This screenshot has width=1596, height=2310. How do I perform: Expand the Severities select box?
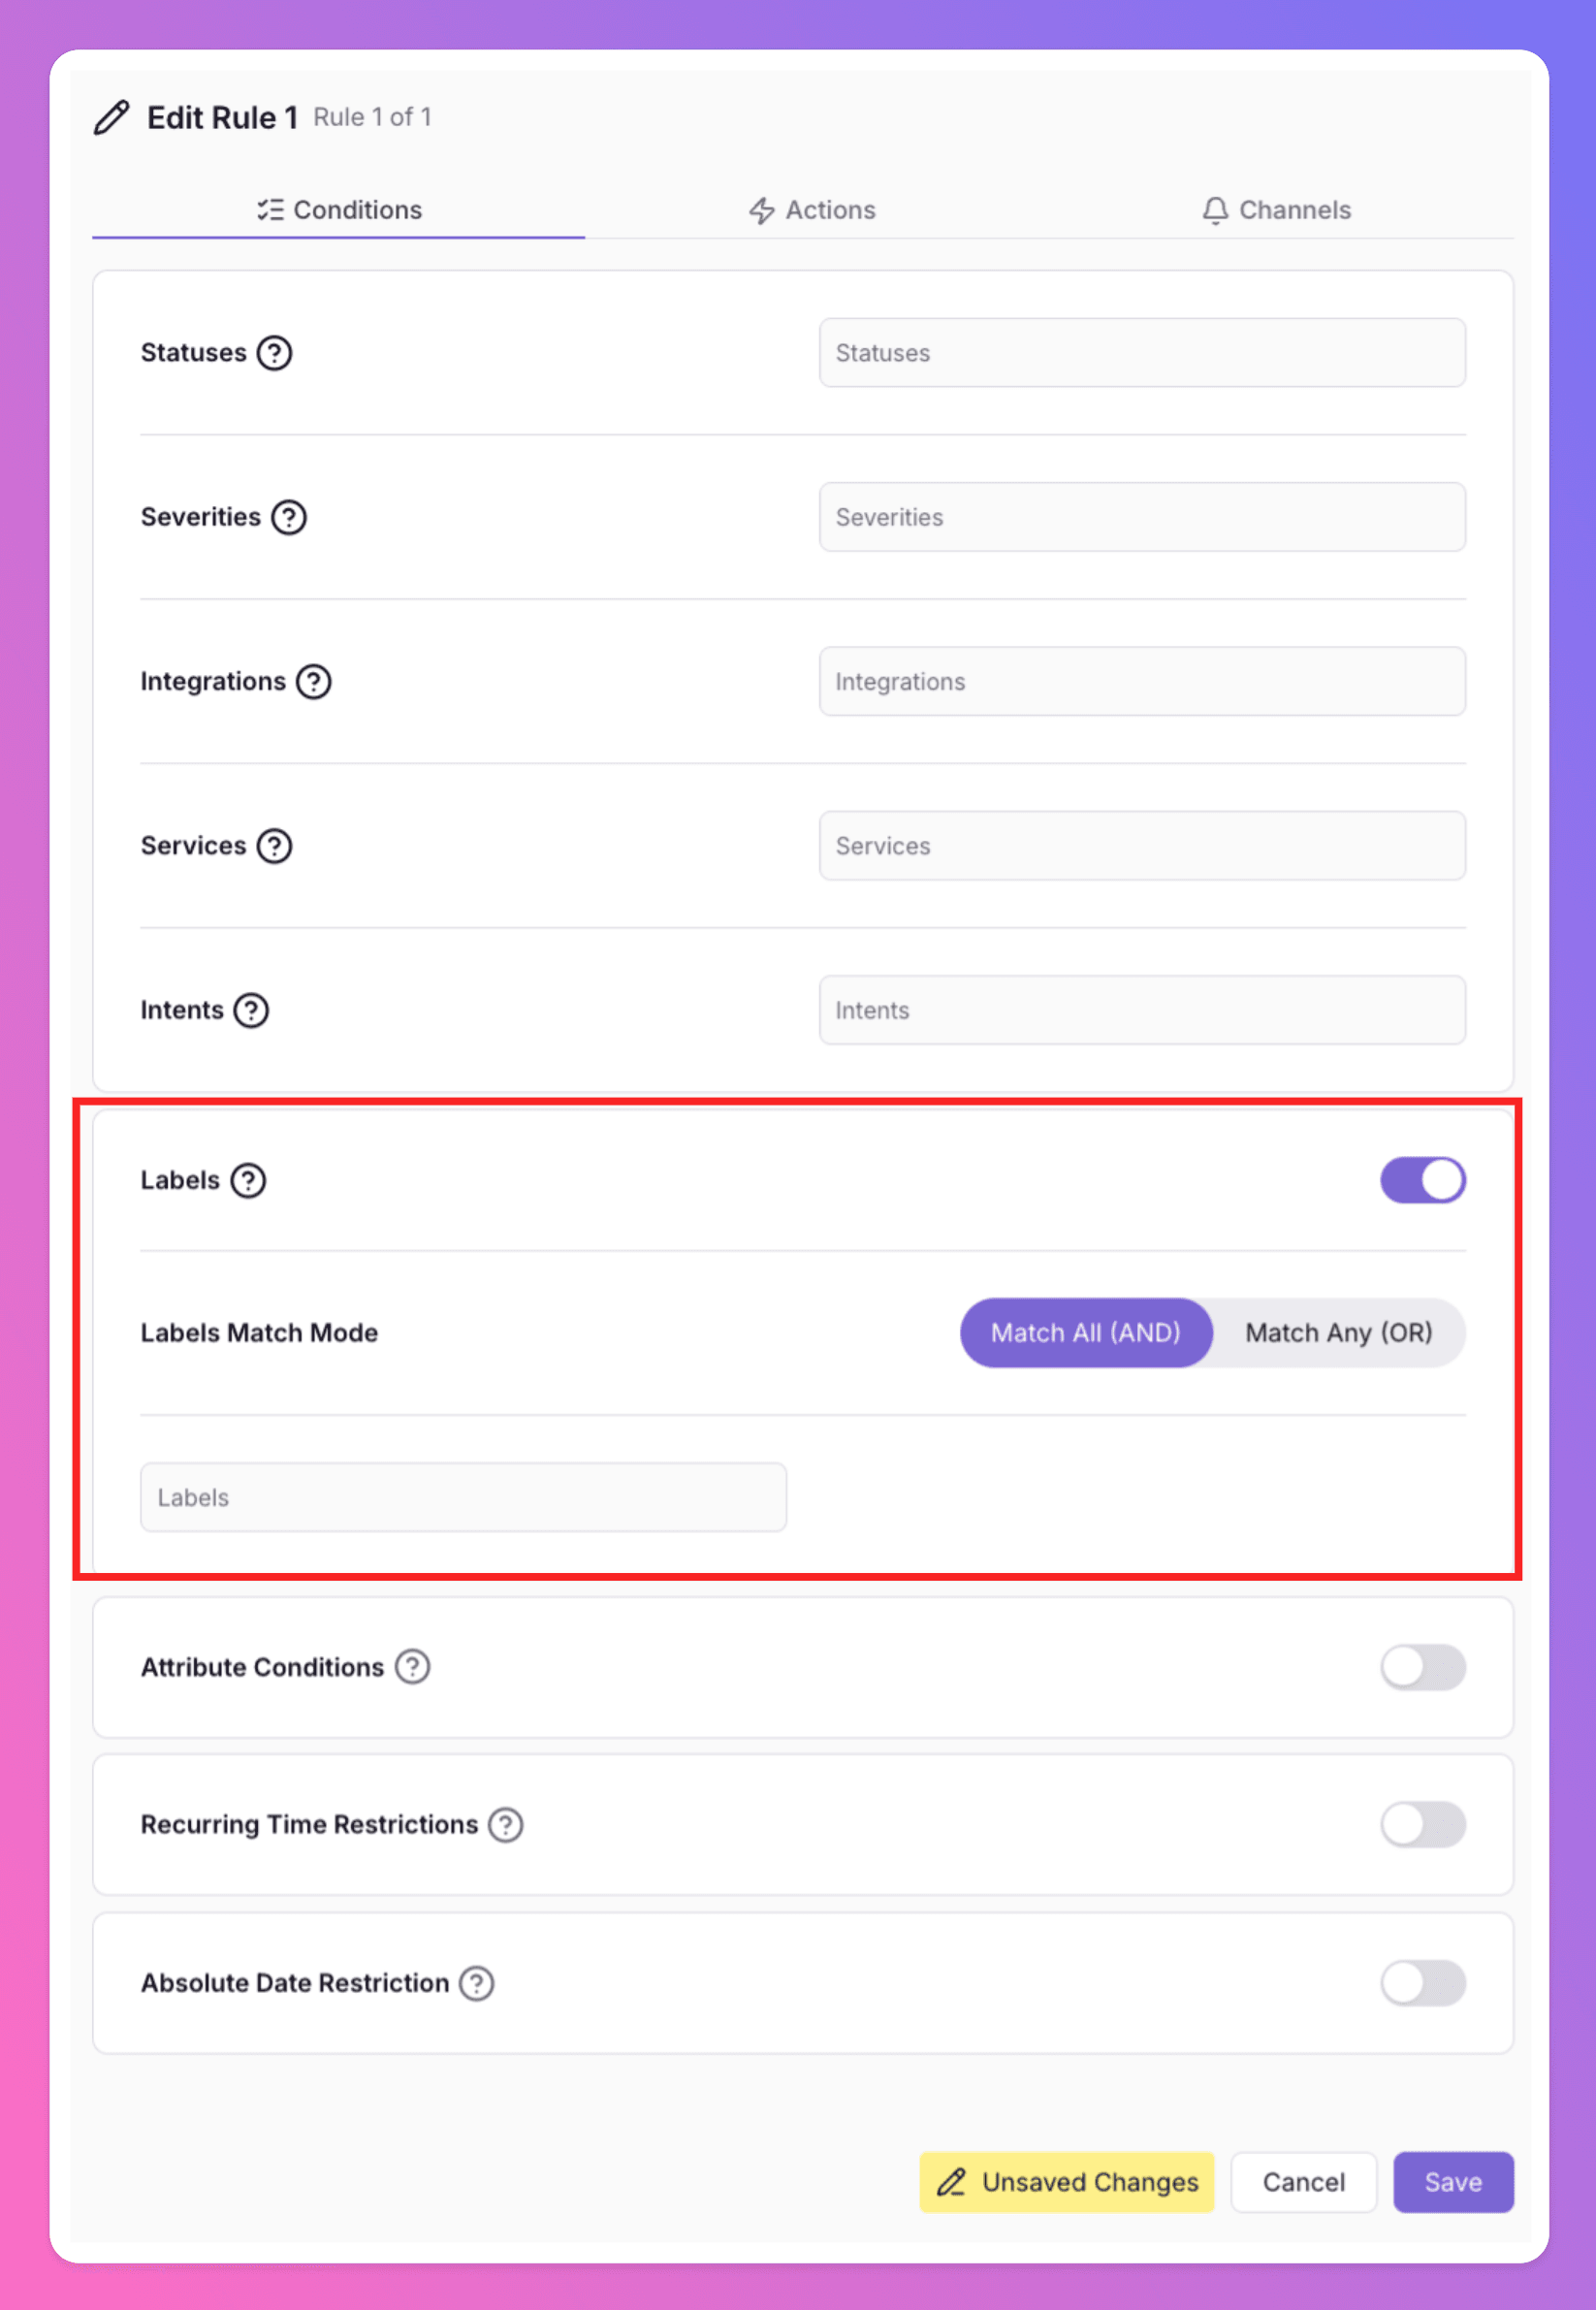click(x=1142, y=517)
